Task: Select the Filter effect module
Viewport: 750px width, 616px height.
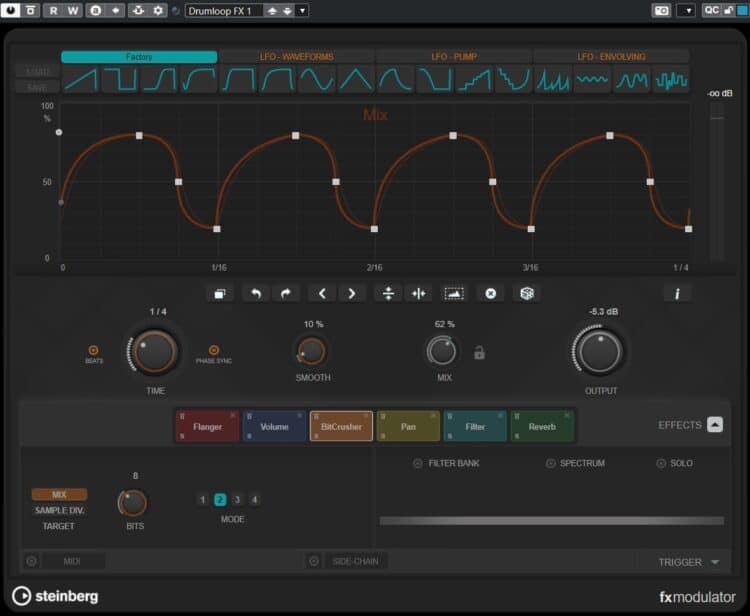Action: click(475, 426)
